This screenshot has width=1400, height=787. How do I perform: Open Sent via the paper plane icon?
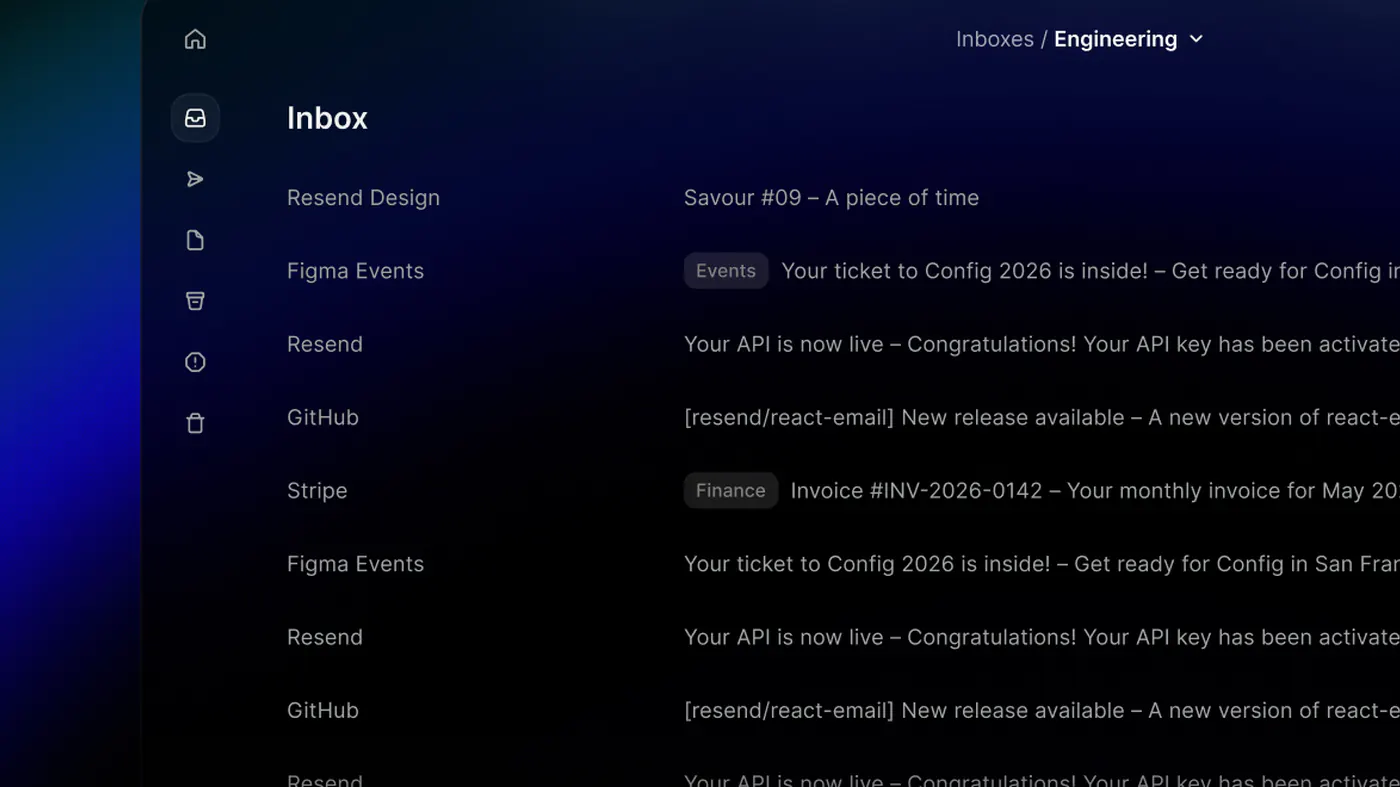195,179
